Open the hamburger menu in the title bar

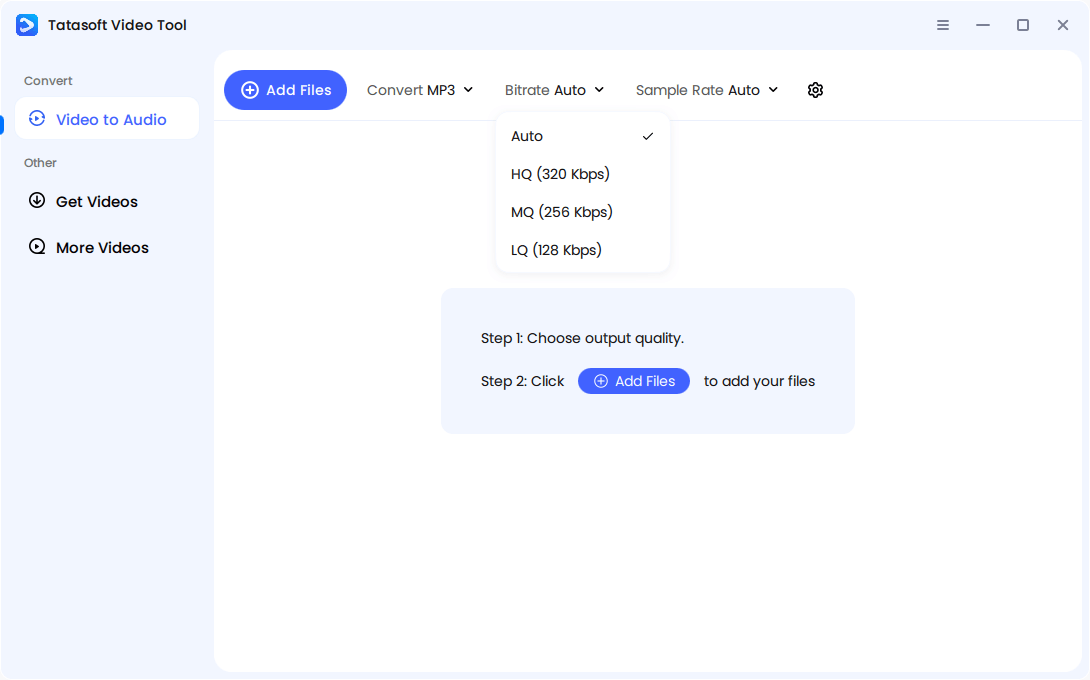[943, 25]
